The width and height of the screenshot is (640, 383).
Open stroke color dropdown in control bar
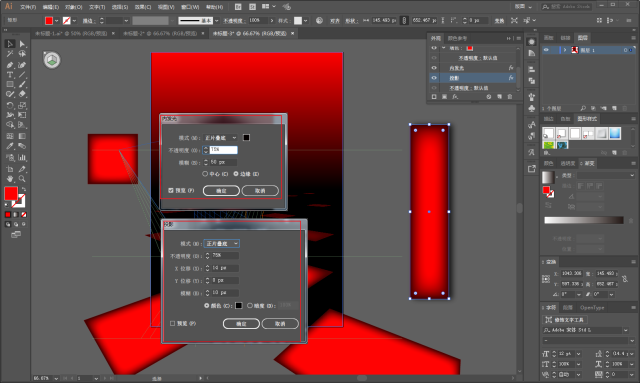(74, 20)
